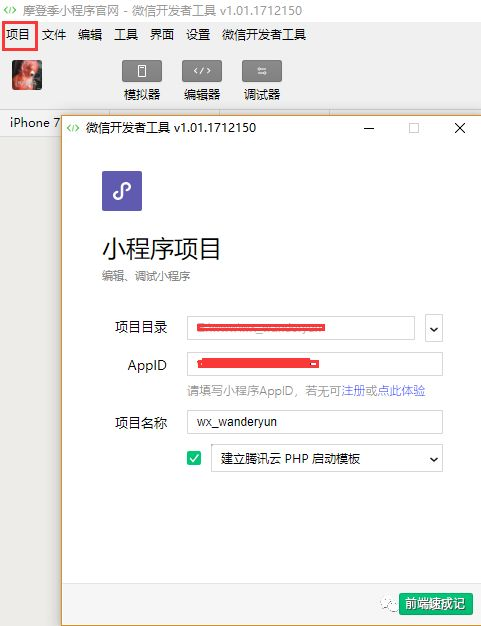This screenshot has height=626, width=481.
Task: Close the 小程序项目 dialog window
Action: pos(460,128)
